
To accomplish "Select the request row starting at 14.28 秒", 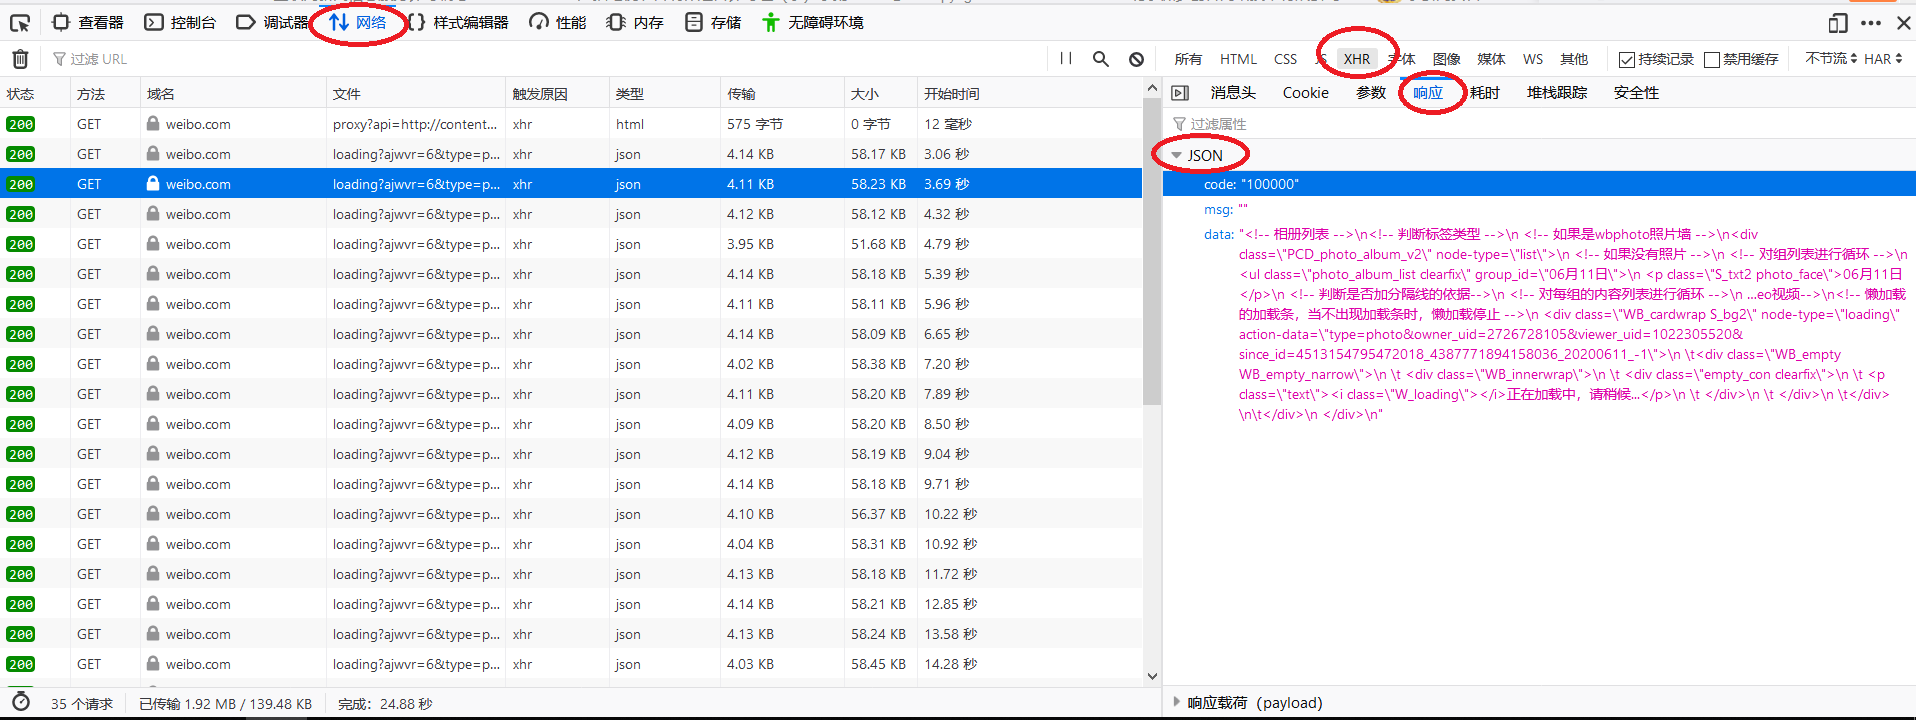I will click(570, 664).
